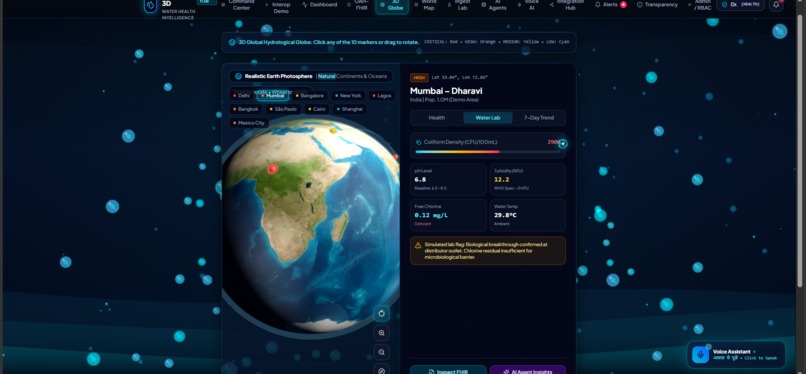Viewport: 806px width, 374px height.
Task: Open the AI Agents nav item
Action: pyautogui.click(x=494, y=5)
